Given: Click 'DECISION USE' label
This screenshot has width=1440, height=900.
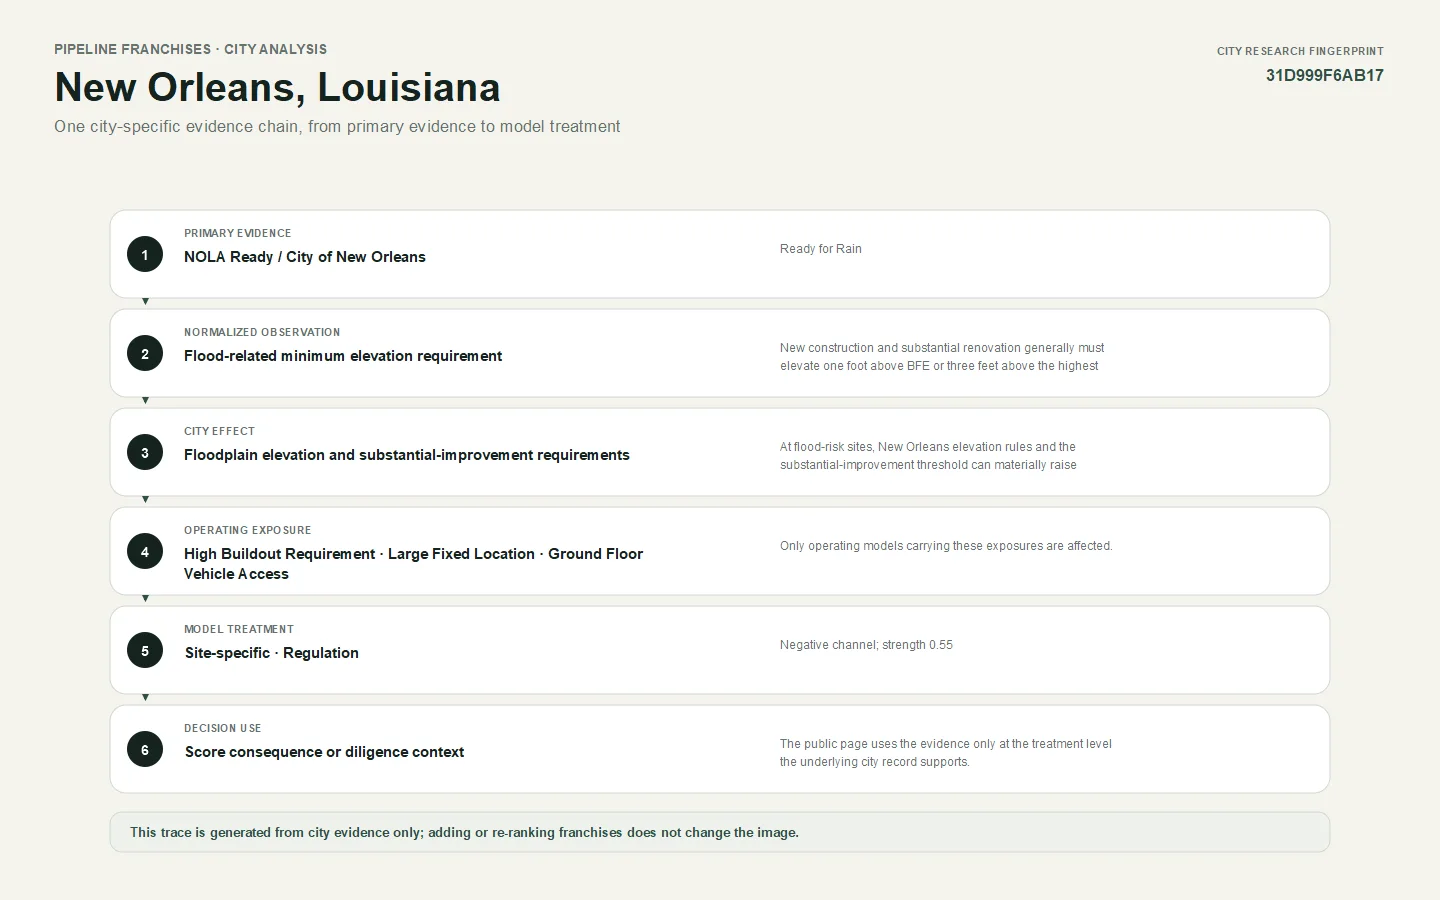Looking at the screenshot, I should tap(223, 728).
